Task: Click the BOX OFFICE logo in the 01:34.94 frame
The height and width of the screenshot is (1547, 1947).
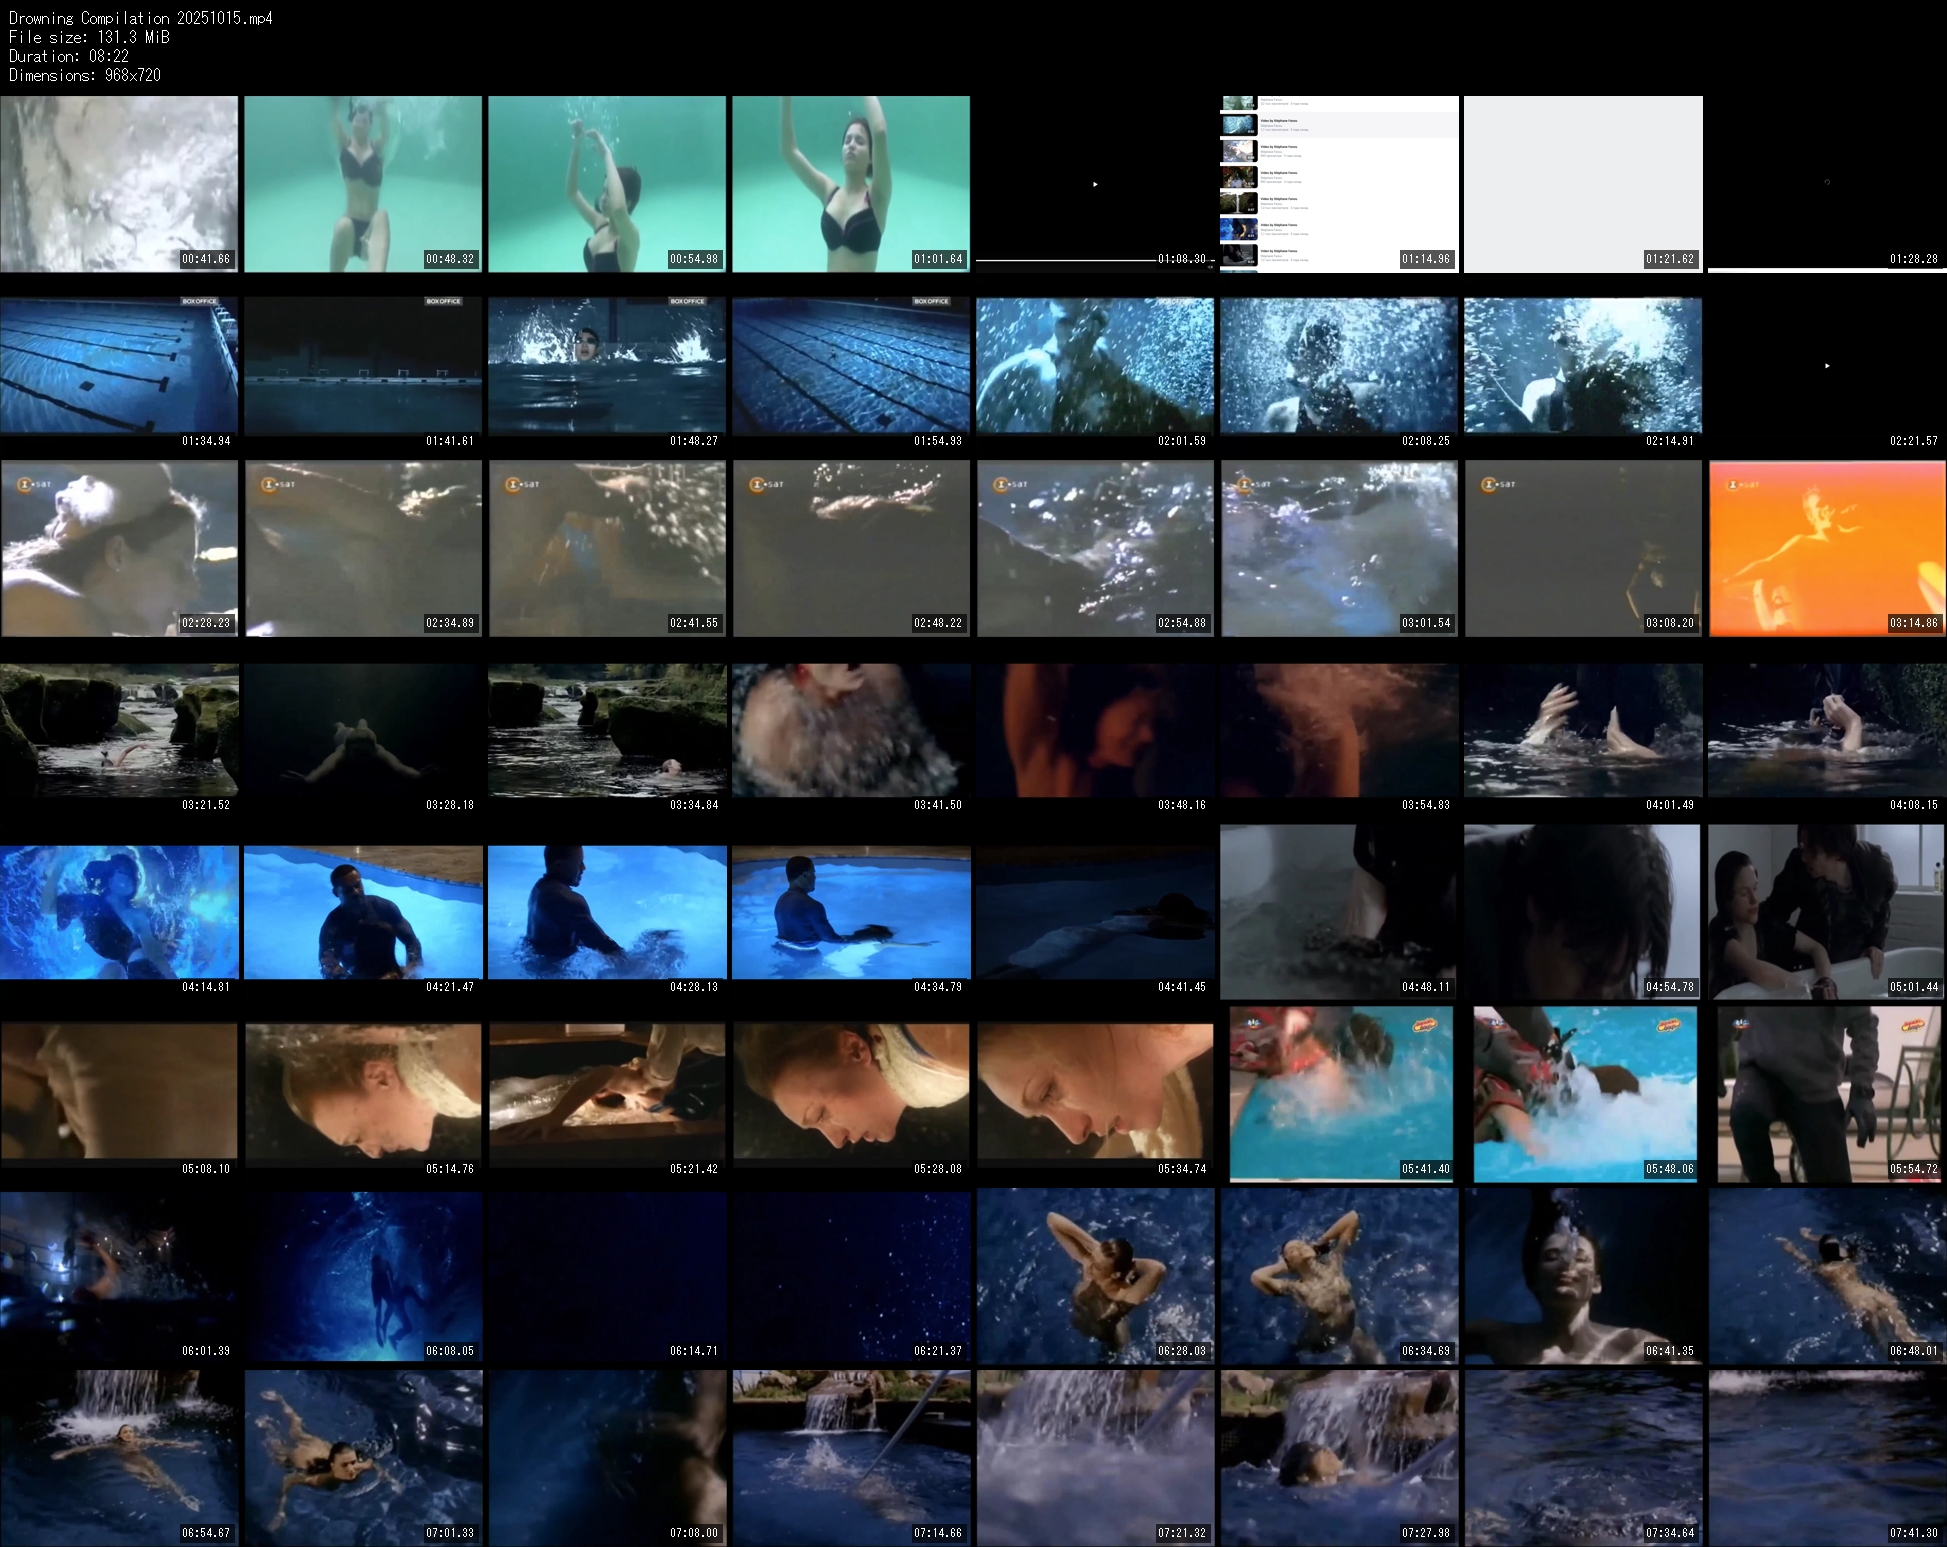Action: point(199,301)
